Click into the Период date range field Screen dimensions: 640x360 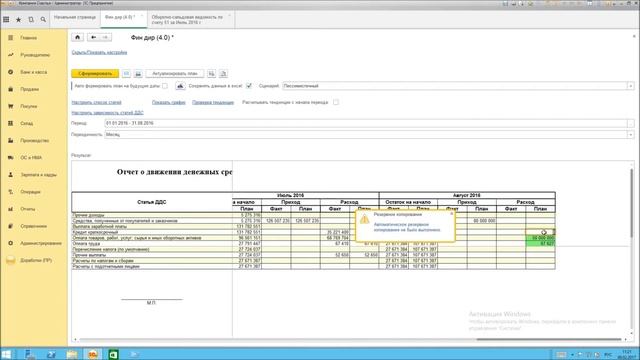coord(366,123)
